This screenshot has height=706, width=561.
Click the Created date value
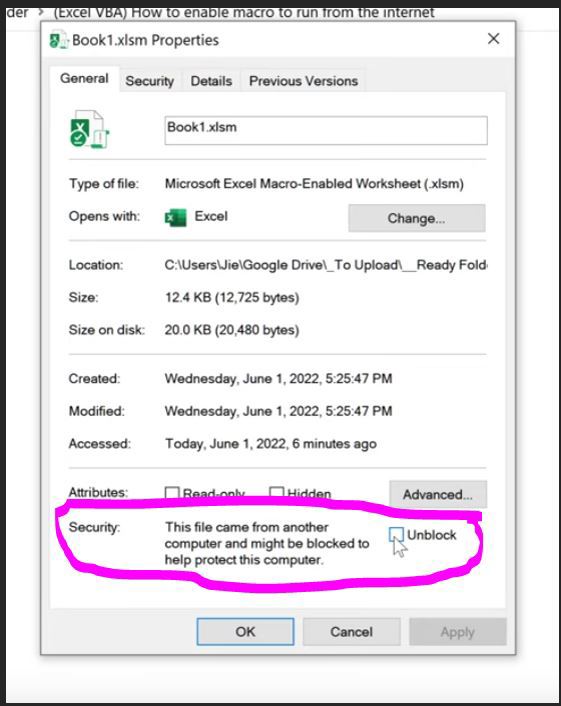coord(278,379)
